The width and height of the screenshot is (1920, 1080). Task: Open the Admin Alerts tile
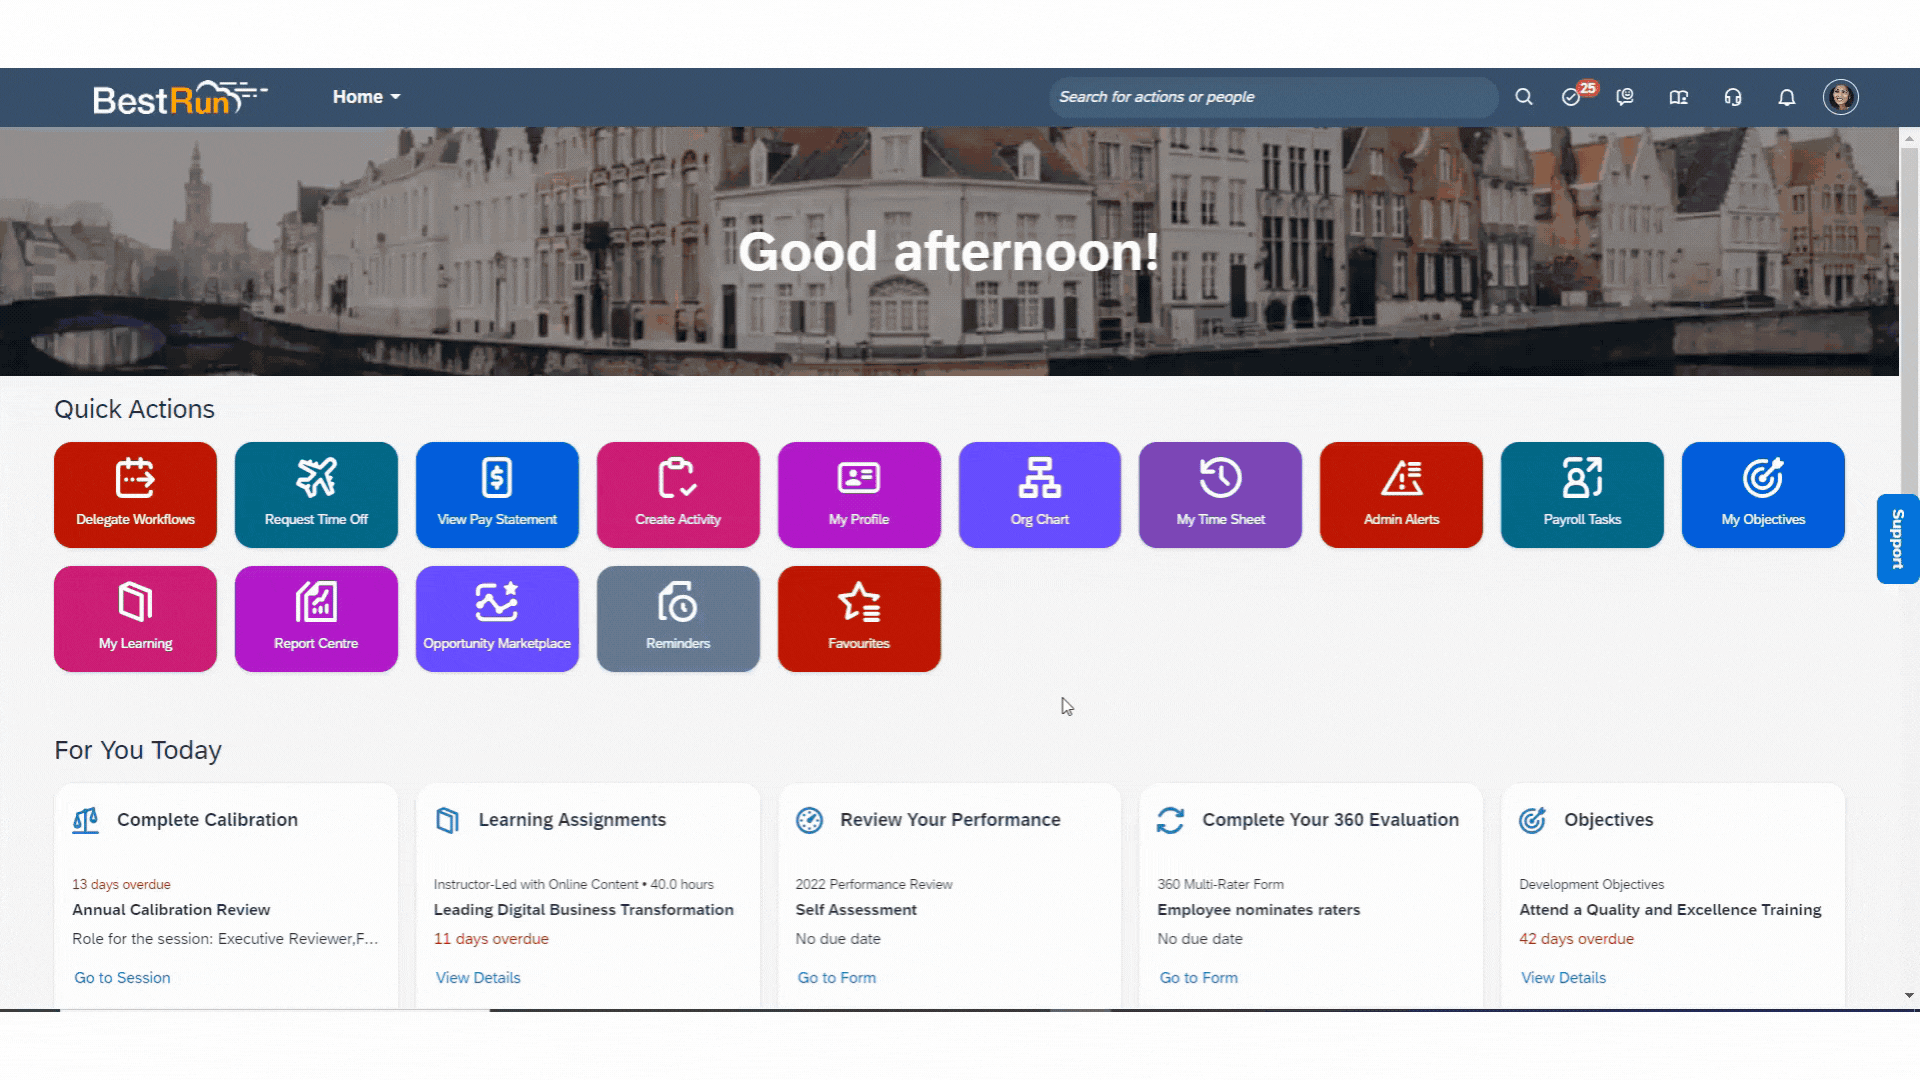(x=1401, y=495)
